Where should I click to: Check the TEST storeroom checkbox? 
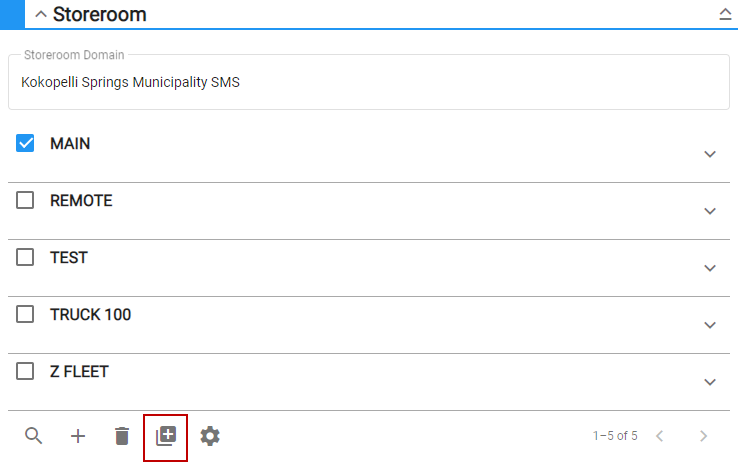[x=26, y=258]
